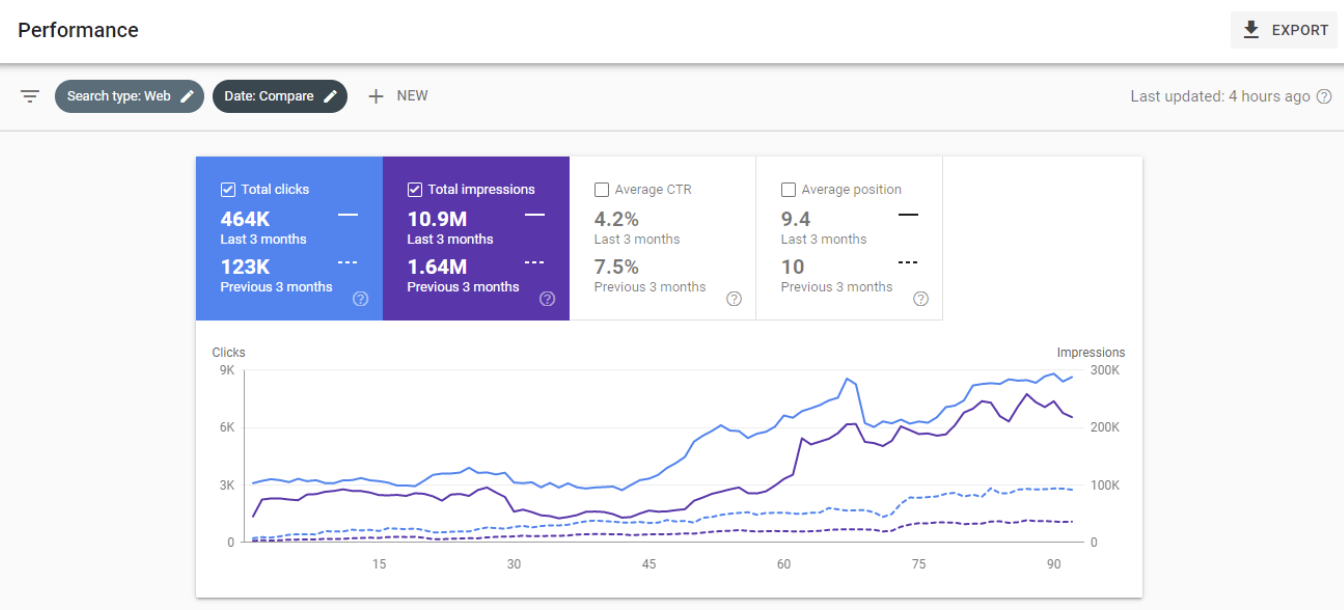Image resolution: width=1344 pixels, height=610 pixels.
Task: Open the help icon in the Average CTR card
Action: coord(734,298)
